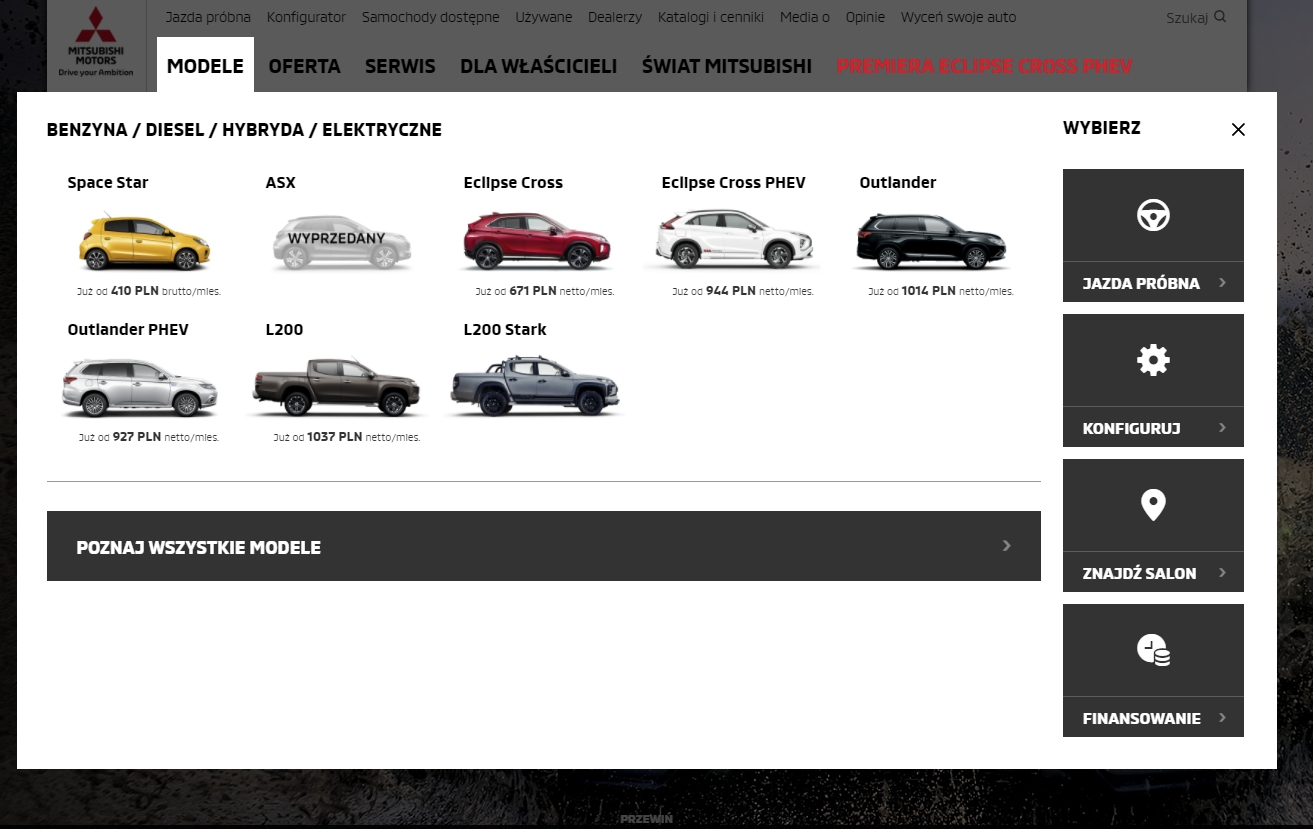Image resolution: width=1313 pixels, height=829 pixels.
Task: Click arrow on Poznaj wszystkie modele bar
Action: [1007, 546]
